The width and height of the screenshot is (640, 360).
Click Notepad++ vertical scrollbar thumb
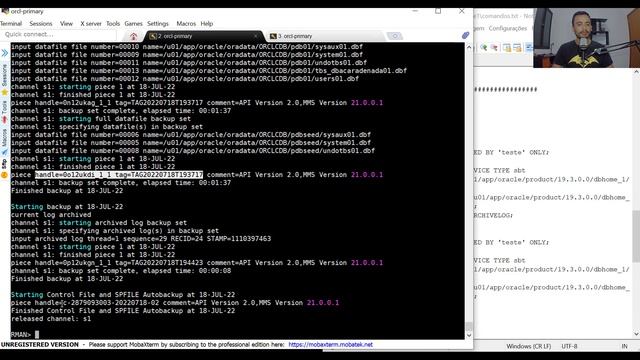[x=636, y=237]
